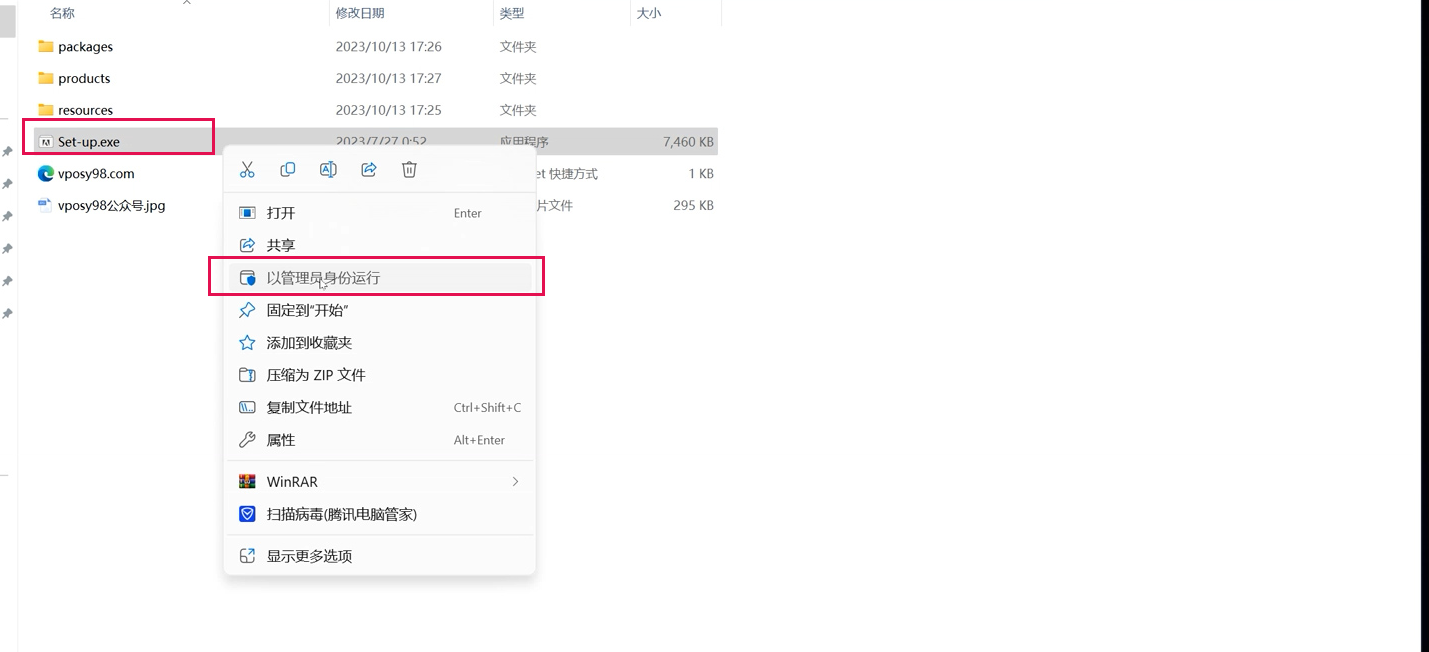
Task: Select 复制文件地址 menu item
Action: pyautogui.click(x=309, y=408)
